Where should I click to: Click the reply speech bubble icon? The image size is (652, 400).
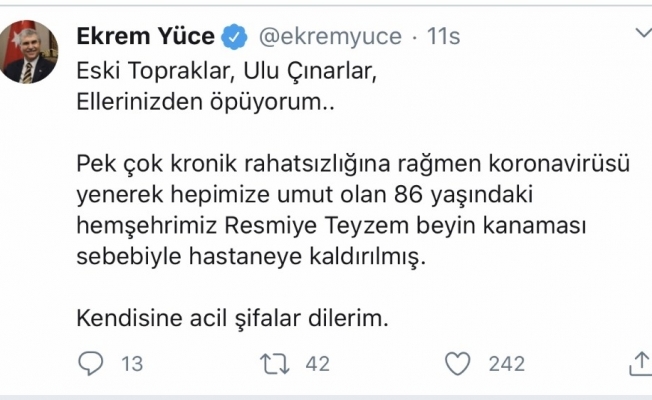(x=91, y=364)
